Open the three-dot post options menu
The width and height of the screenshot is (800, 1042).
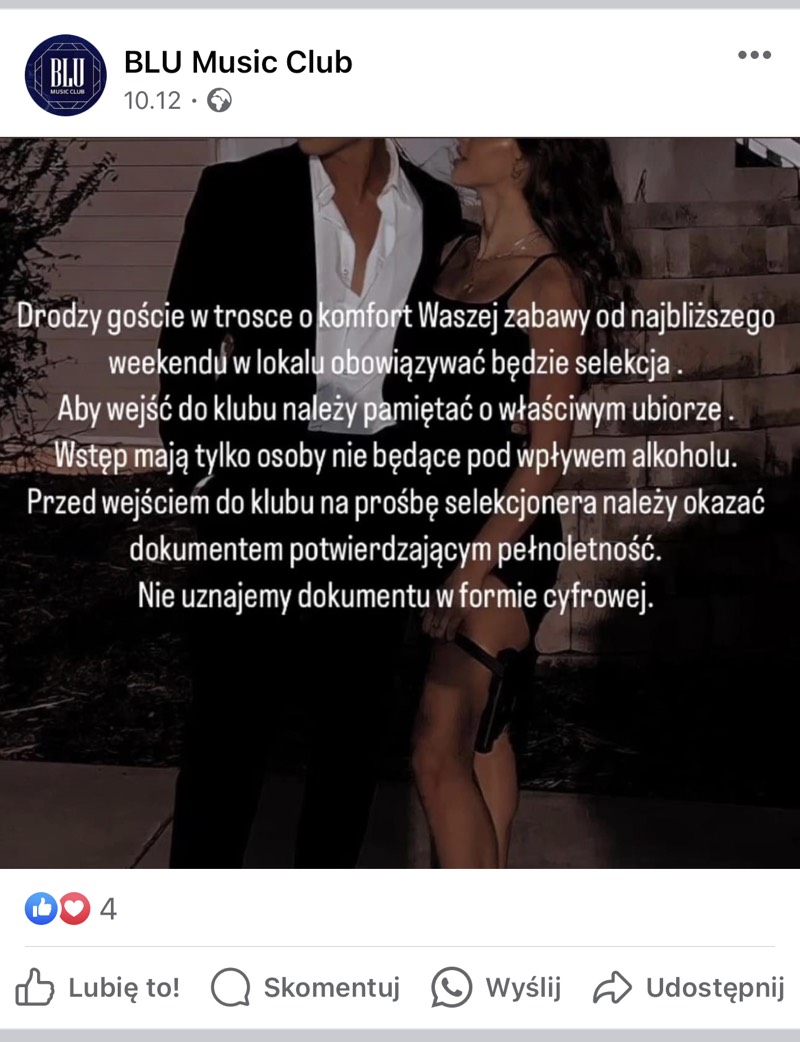(754, 55)
